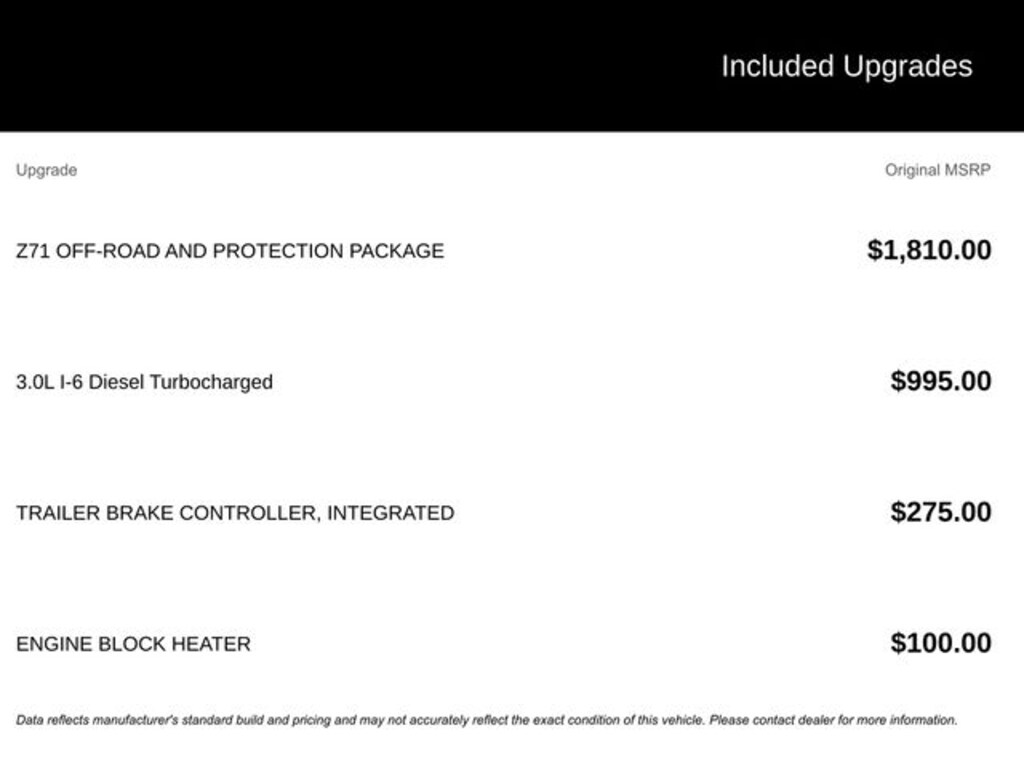Select the Engine Block Heater upgrade
This screenshot has width=1024, height=768.
(x=133, y=644)
